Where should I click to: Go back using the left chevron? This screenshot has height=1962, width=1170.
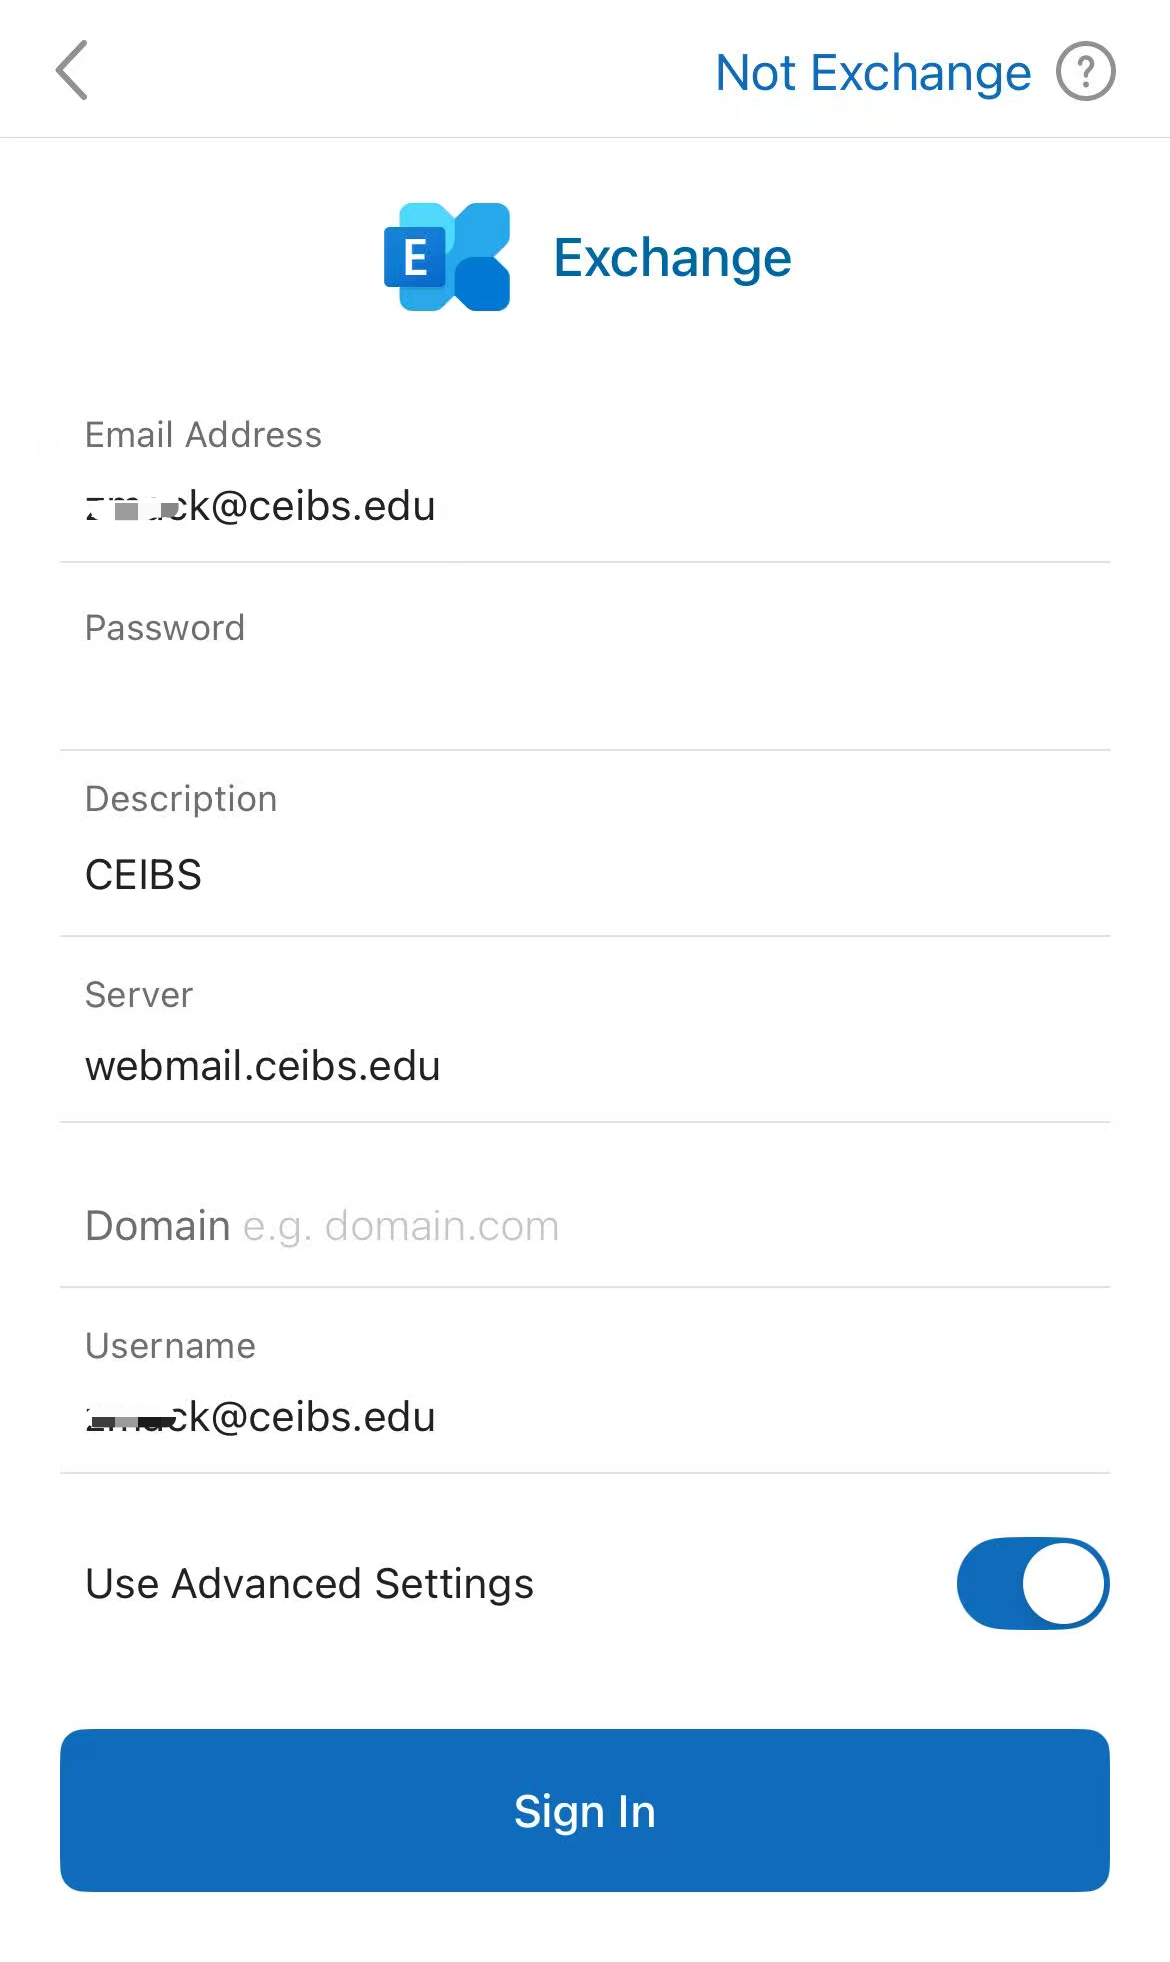click(72, 71)
